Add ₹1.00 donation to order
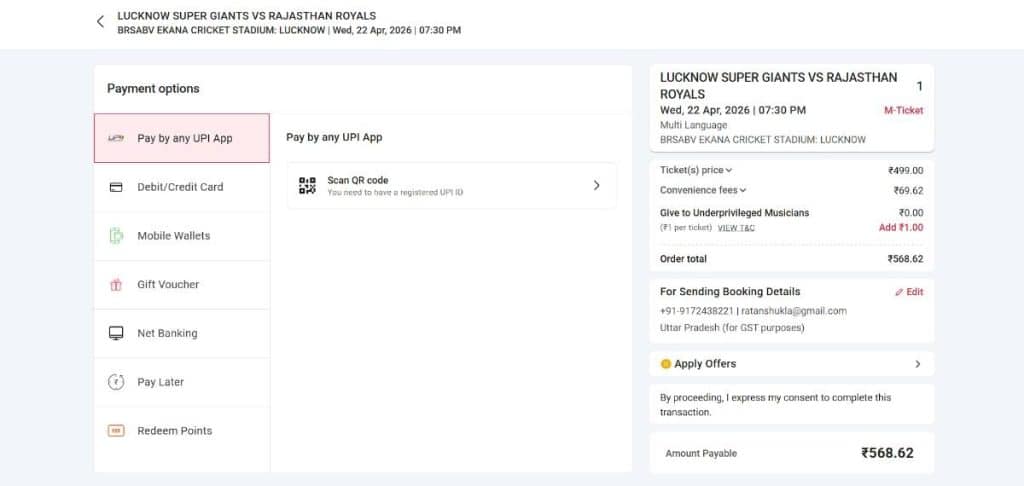Image resolution: width=1024 pixels, height=486 pixels. 900,228
